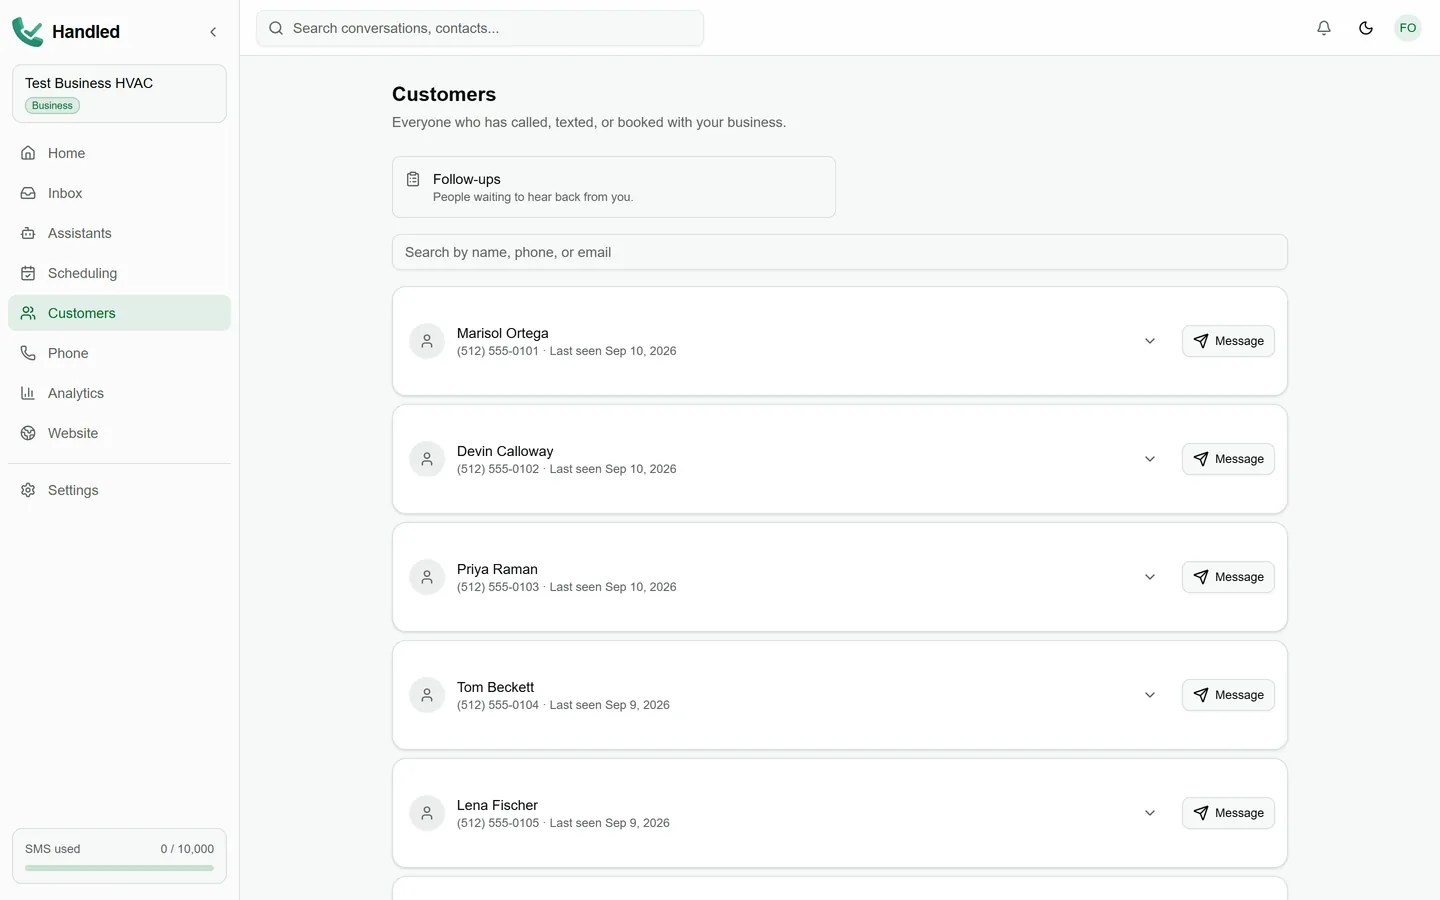Open notifications bell
The height and width of the screenshot is (900, 1440).
(1324, 28)
